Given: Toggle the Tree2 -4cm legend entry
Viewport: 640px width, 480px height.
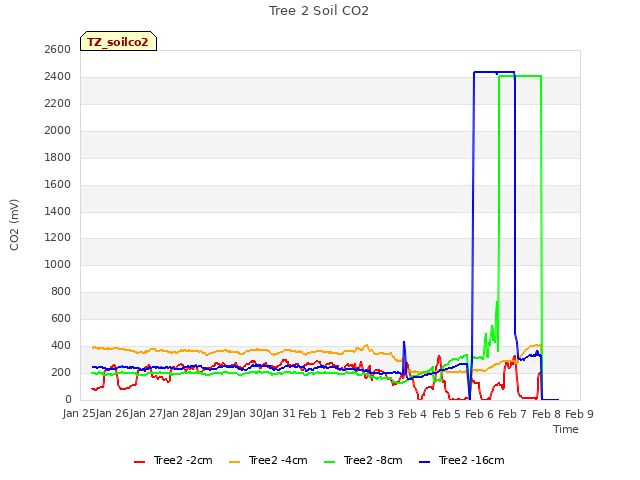Looking at the screenshot, I should (269, 460).
